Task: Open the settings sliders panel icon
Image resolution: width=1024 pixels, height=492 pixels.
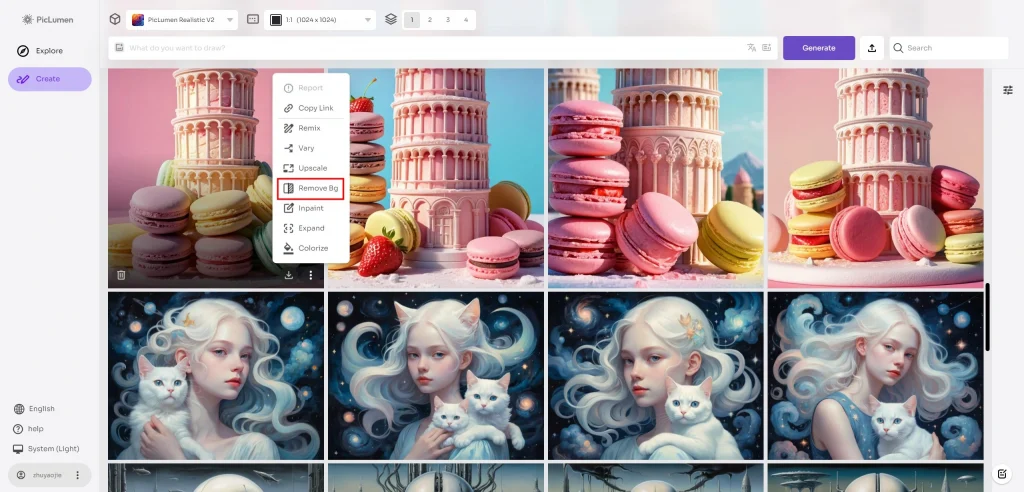Action: (1008, 90)
